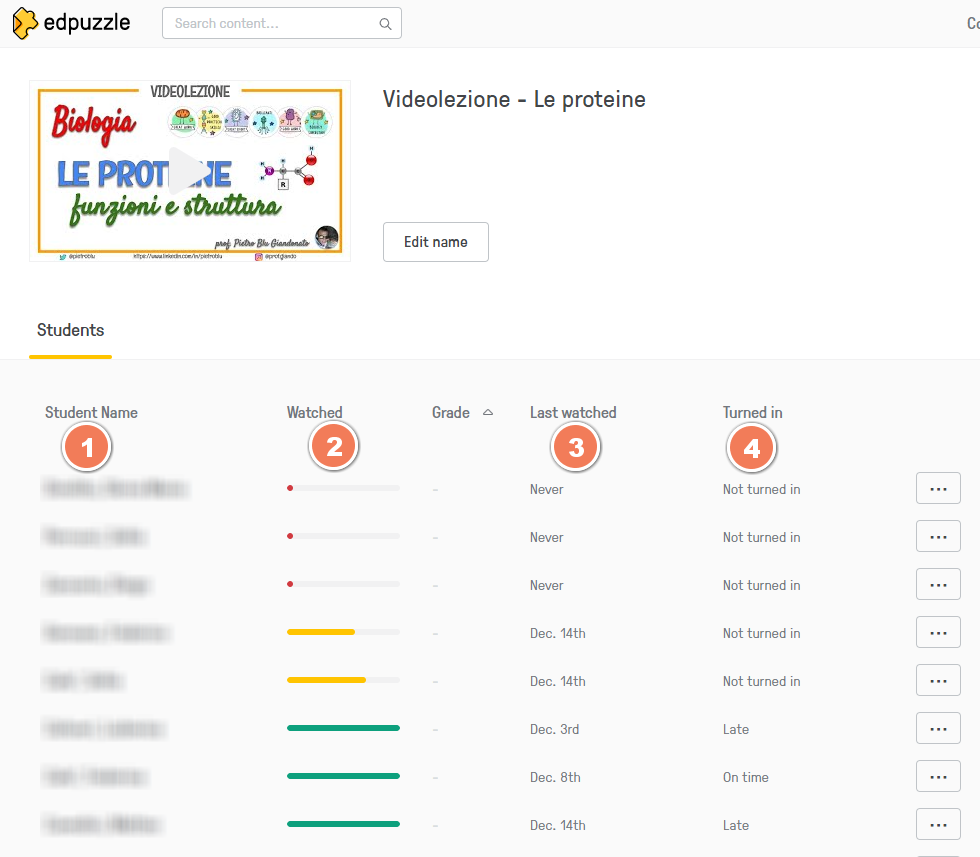
Task: Click the Edpuzzle logo
Action: 72,22
